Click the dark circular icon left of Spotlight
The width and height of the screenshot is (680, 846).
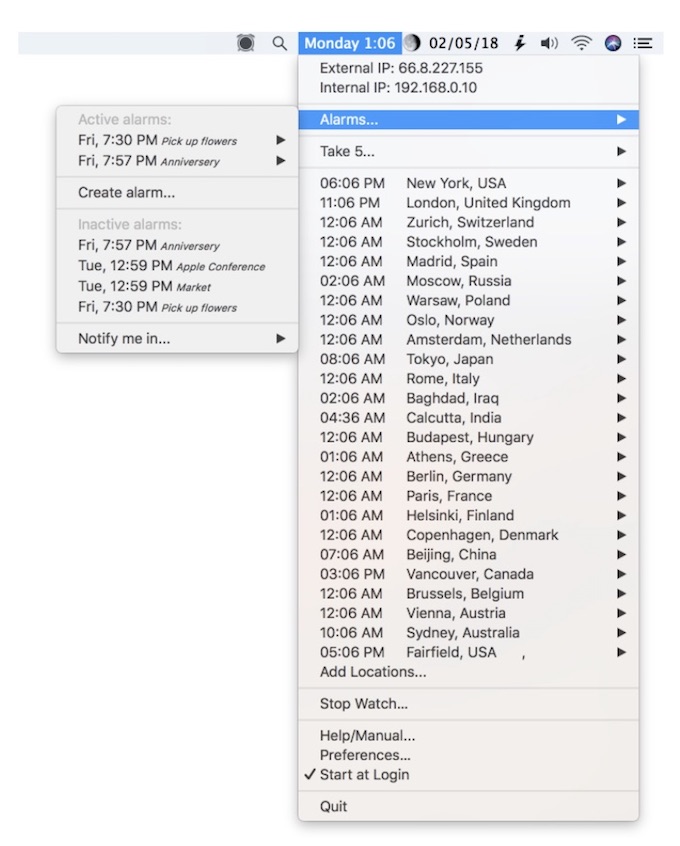point(246,43)
